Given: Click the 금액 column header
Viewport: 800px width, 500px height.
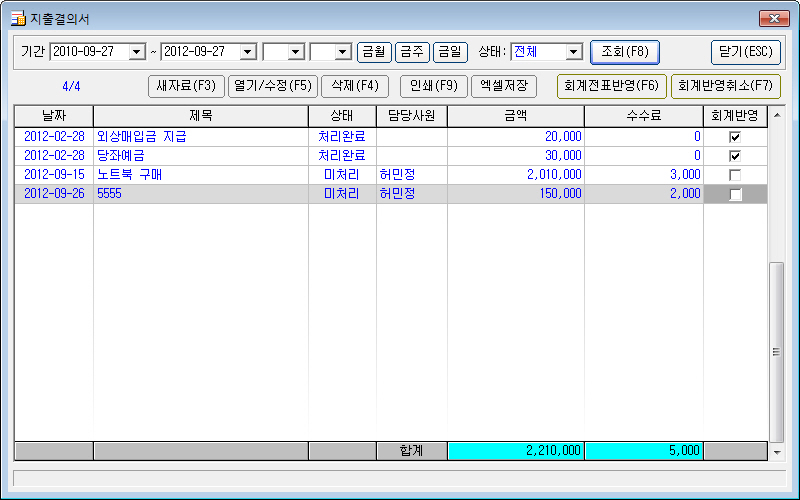Looking at the screenshot, I should 516,116.
